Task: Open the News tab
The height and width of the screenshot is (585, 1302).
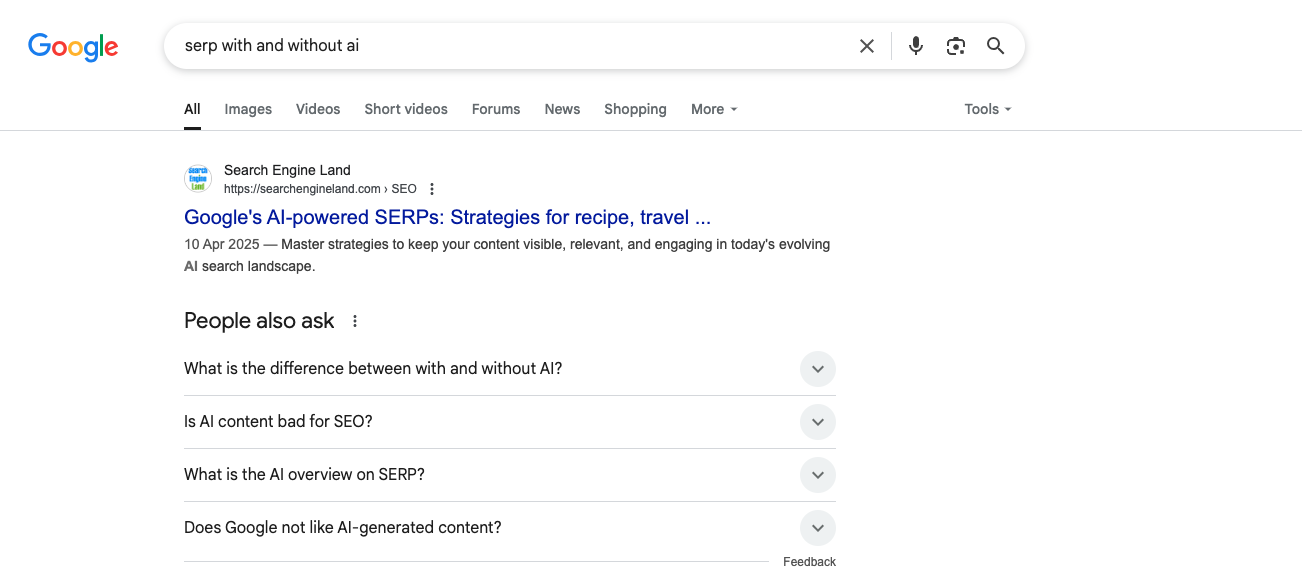Action: (x=562, y=109)
